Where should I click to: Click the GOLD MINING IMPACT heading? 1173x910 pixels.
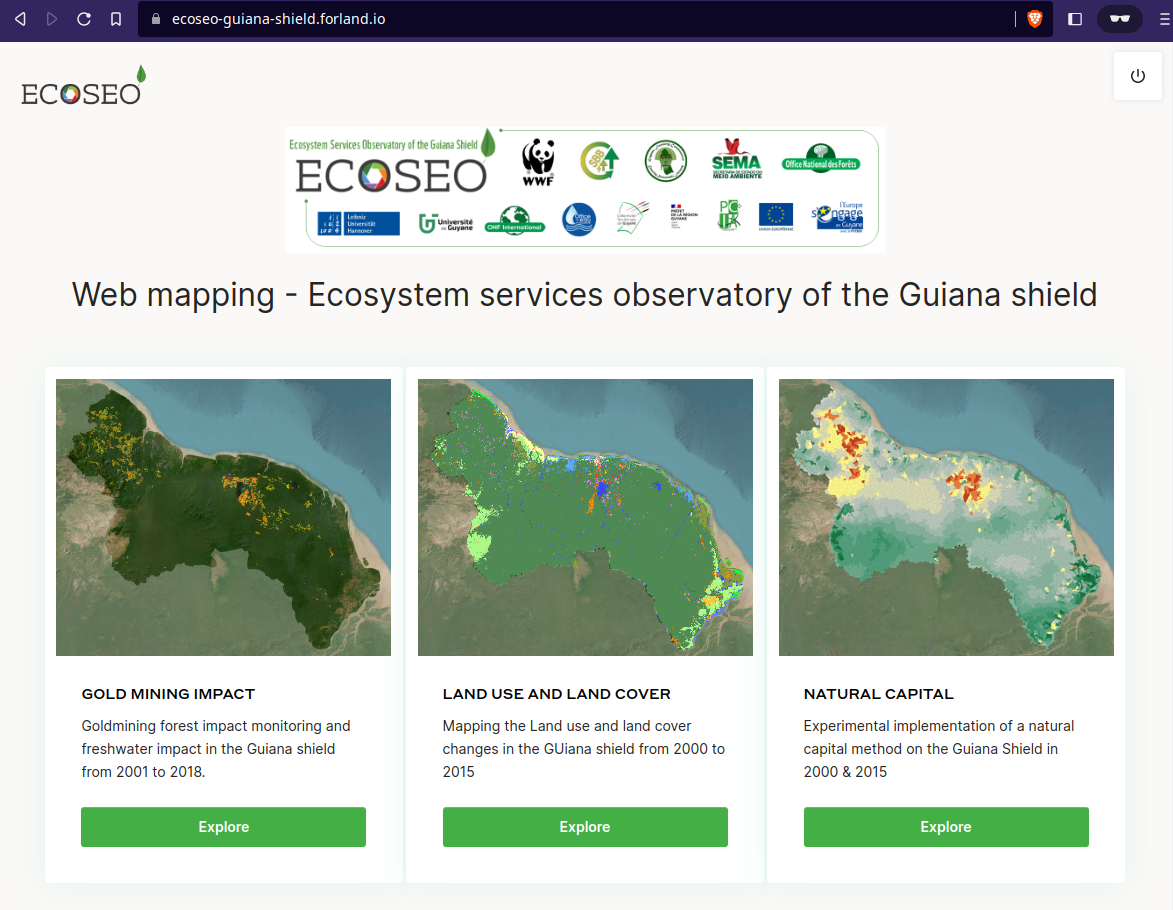pos(168,694)
